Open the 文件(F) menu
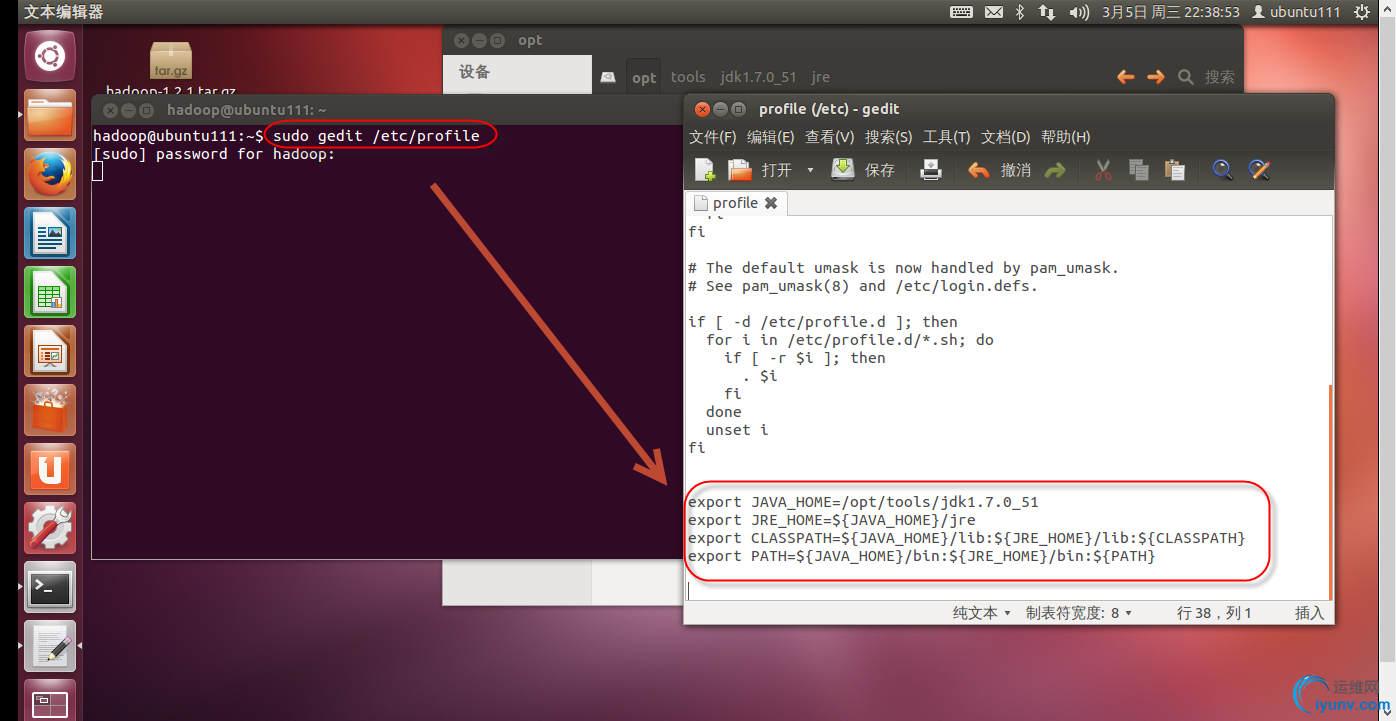Viewport: 1396px width, 721px height. (x=713, y=137)
